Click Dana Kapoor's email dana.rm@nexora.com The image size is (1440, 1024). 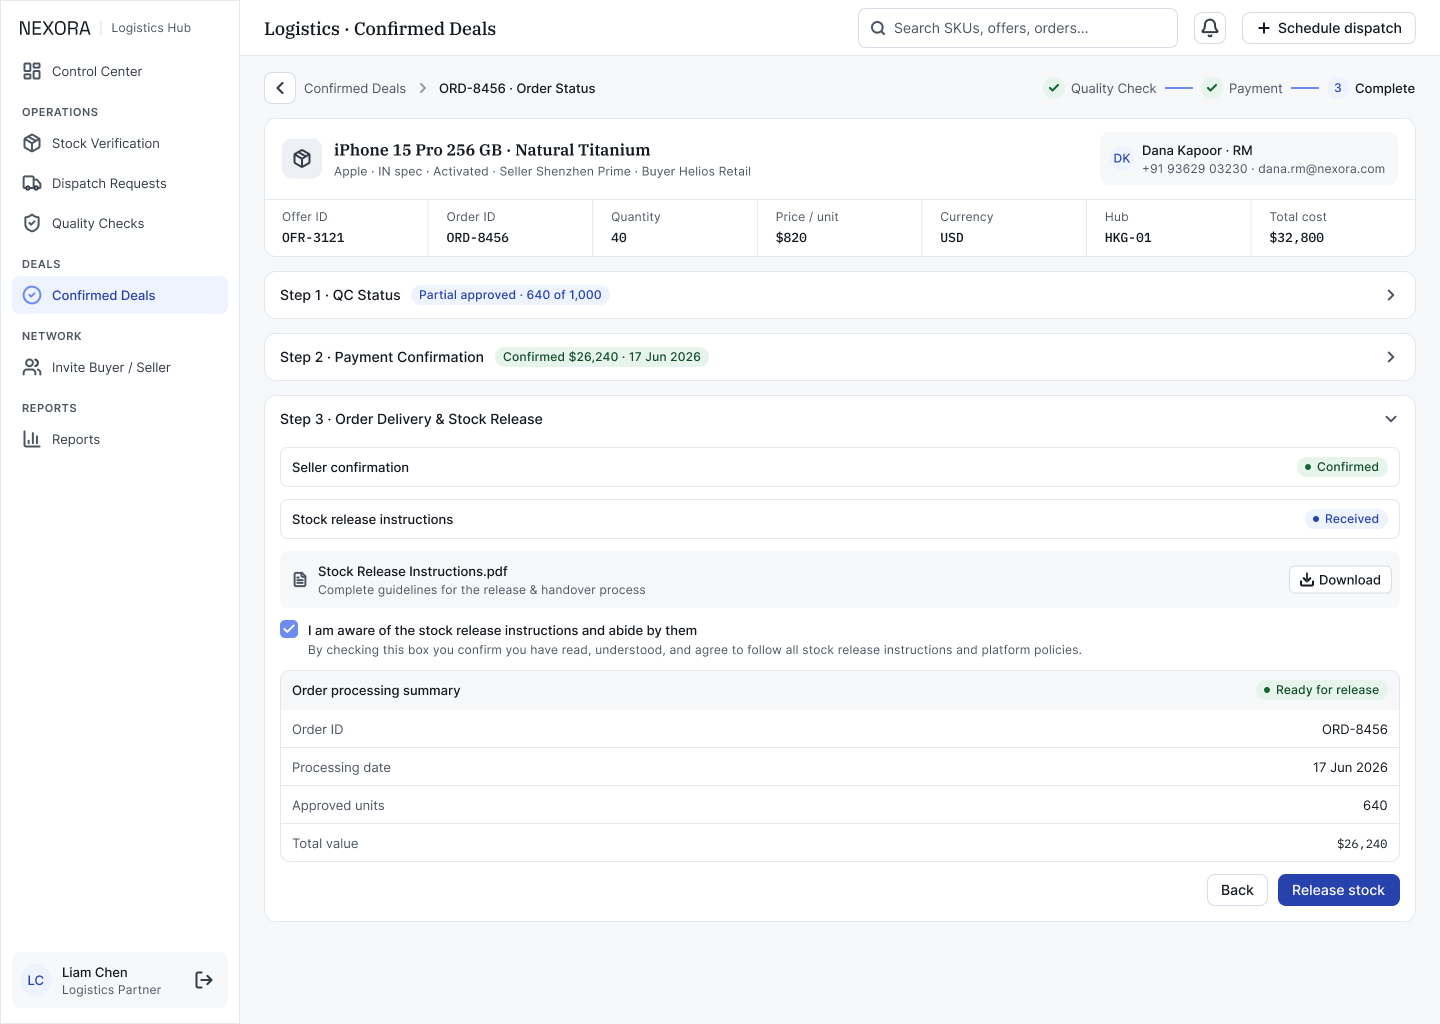(1321, 169)
